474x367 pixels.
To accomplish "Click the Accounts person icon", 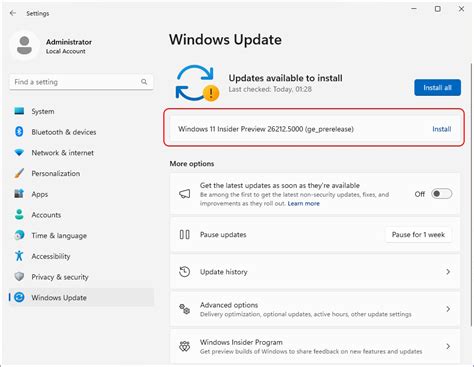I will [x=19, y=214].
